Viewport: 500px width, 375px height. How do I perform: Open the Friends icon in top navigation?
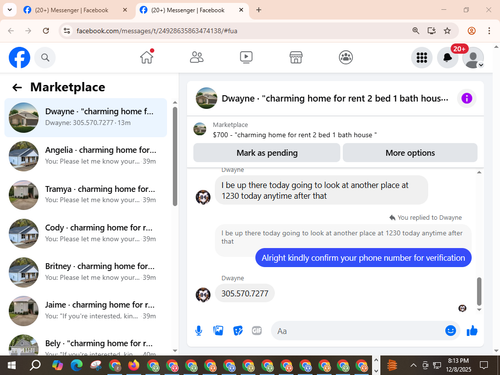click(x=197, y=57)
